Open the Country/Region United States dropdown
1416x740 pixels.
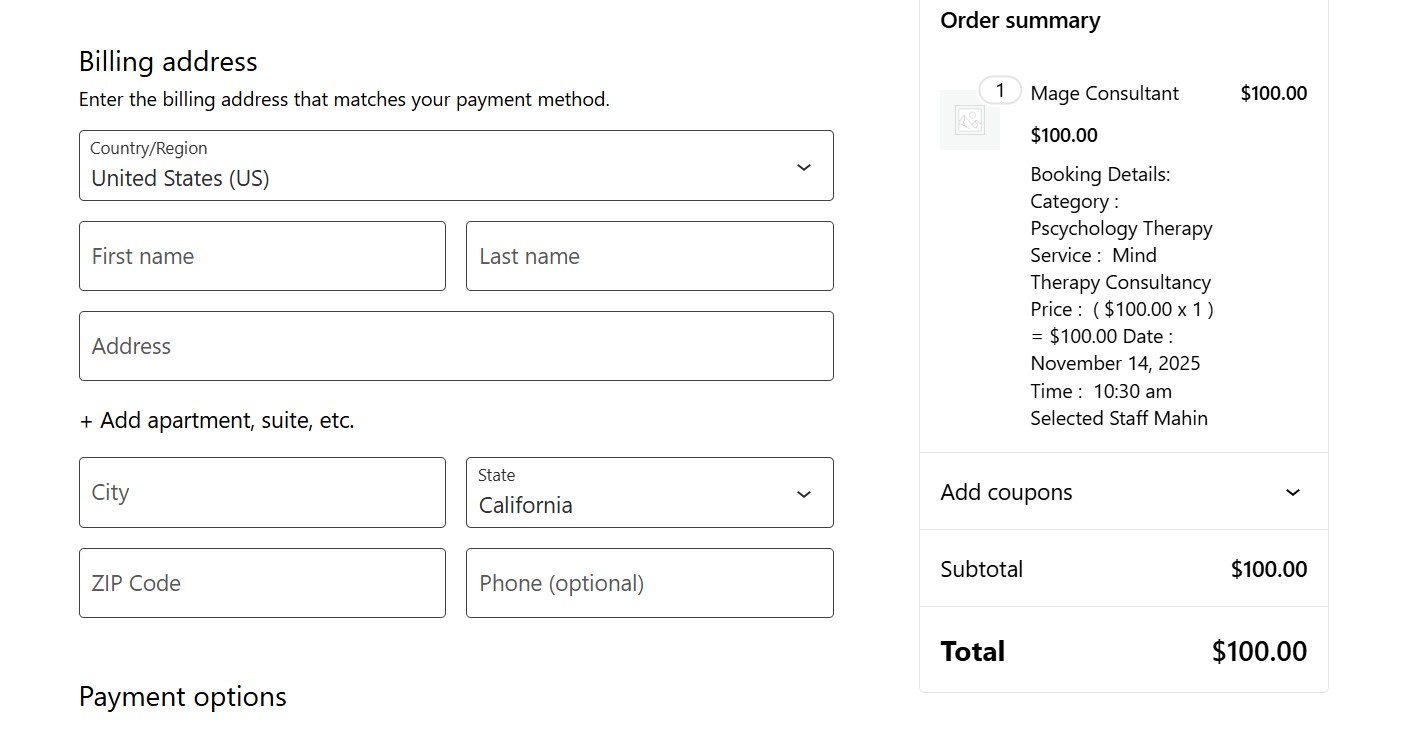[x=455, y=166]
